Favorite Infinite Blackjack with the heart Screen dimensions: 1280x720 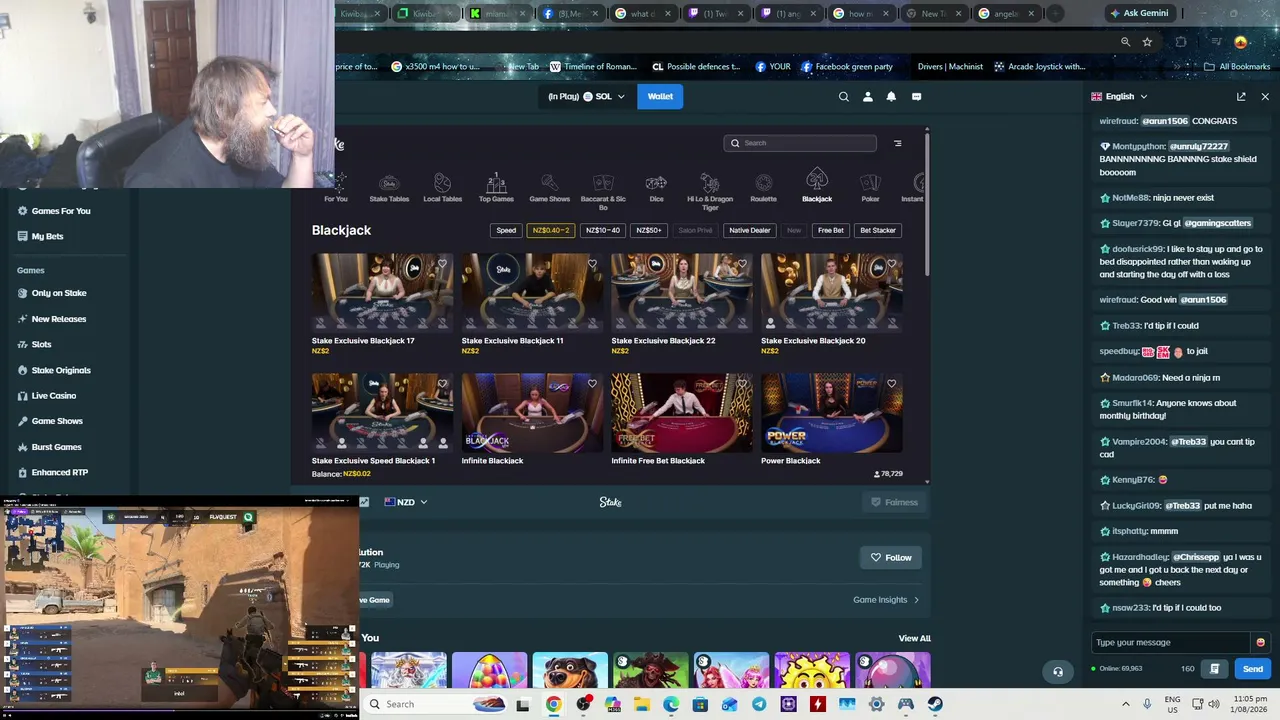(x=592, y=384)
